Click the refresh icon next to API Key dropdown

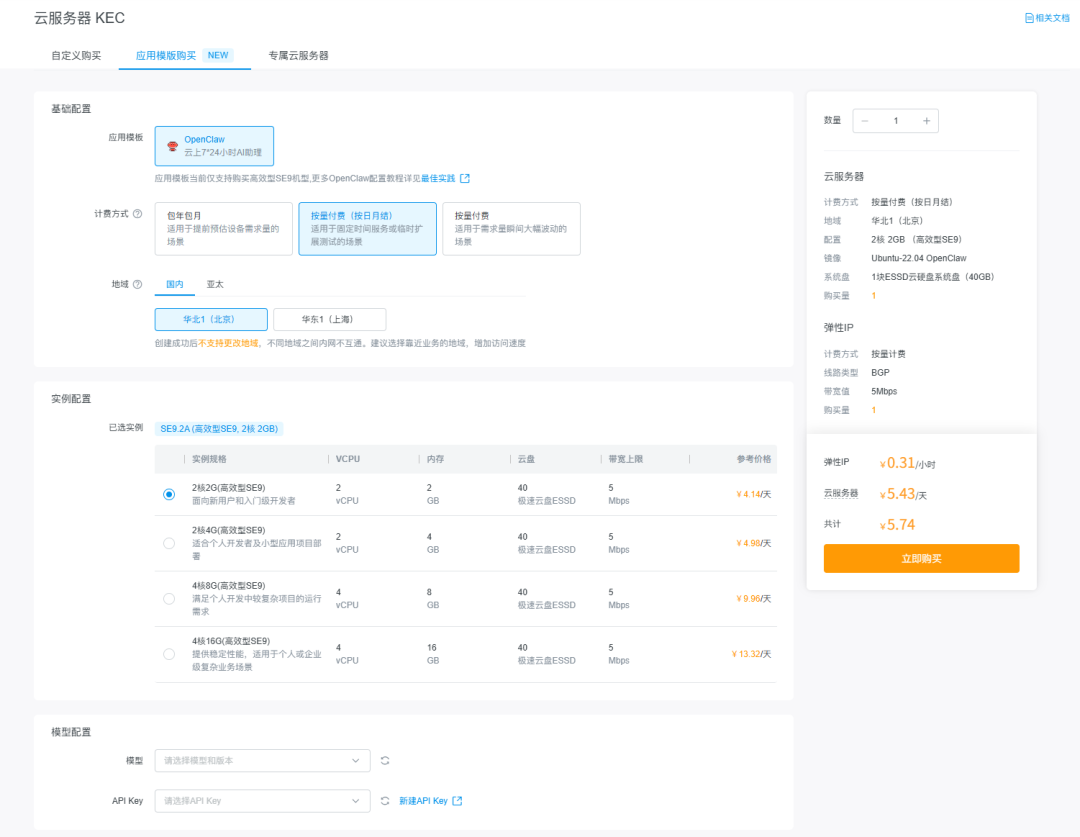[385, 801]
